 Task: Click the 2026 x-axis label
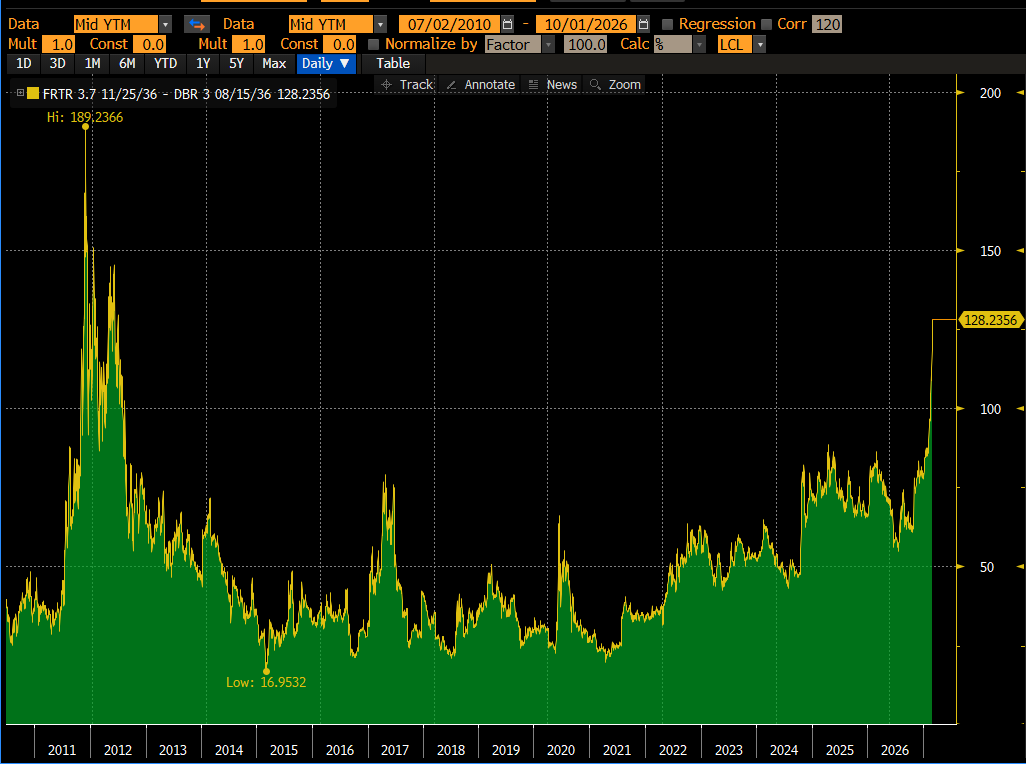(x=894, y=750)
